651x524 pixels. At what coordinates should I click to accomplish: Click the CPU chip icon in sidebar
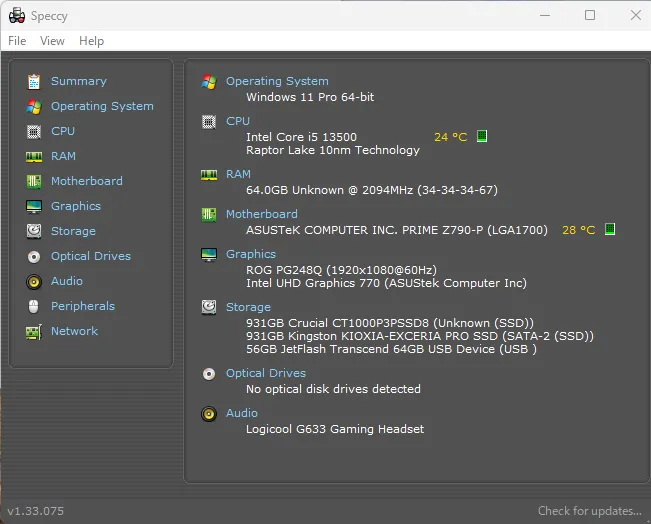click(34, 132)
